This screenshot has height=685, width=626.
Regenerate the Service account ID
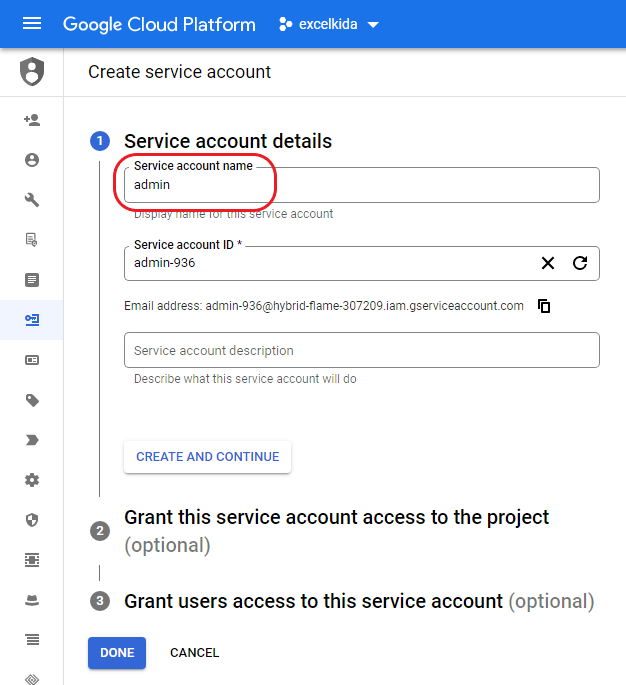(x=580, y=263)
